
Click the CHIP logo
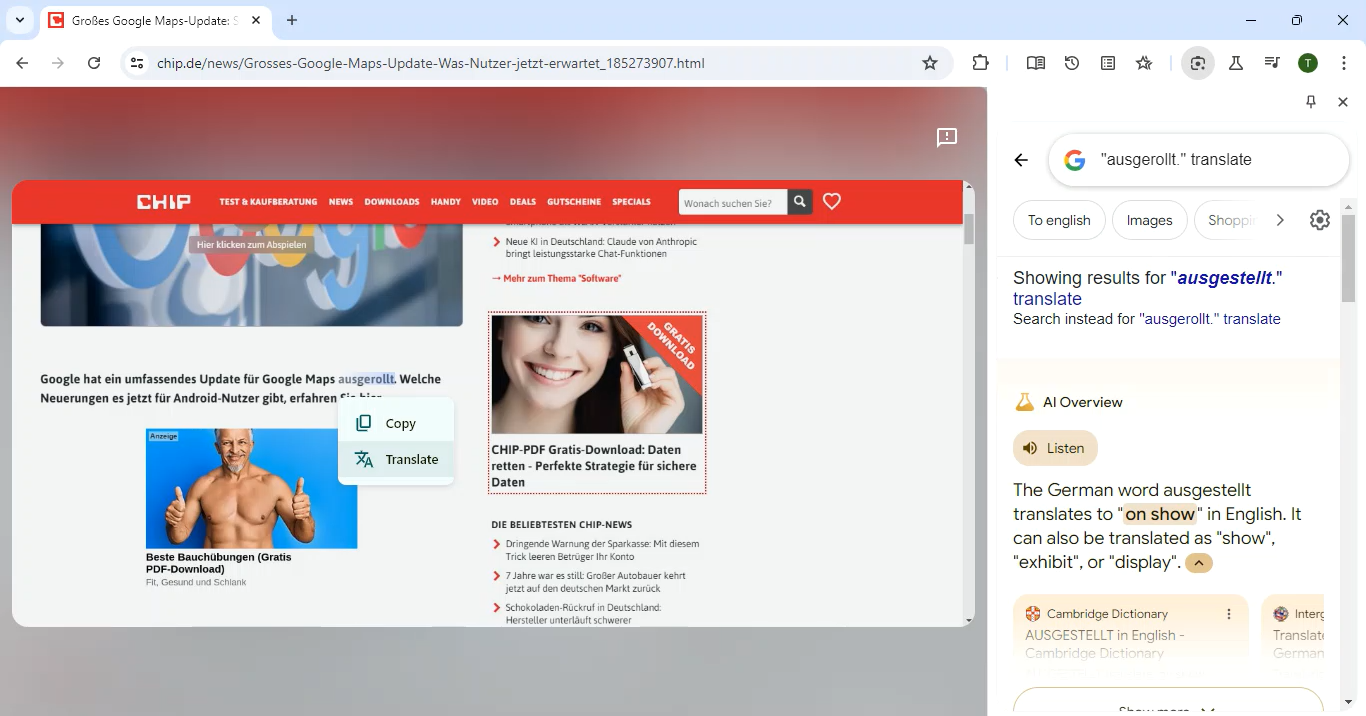point(164,202)
